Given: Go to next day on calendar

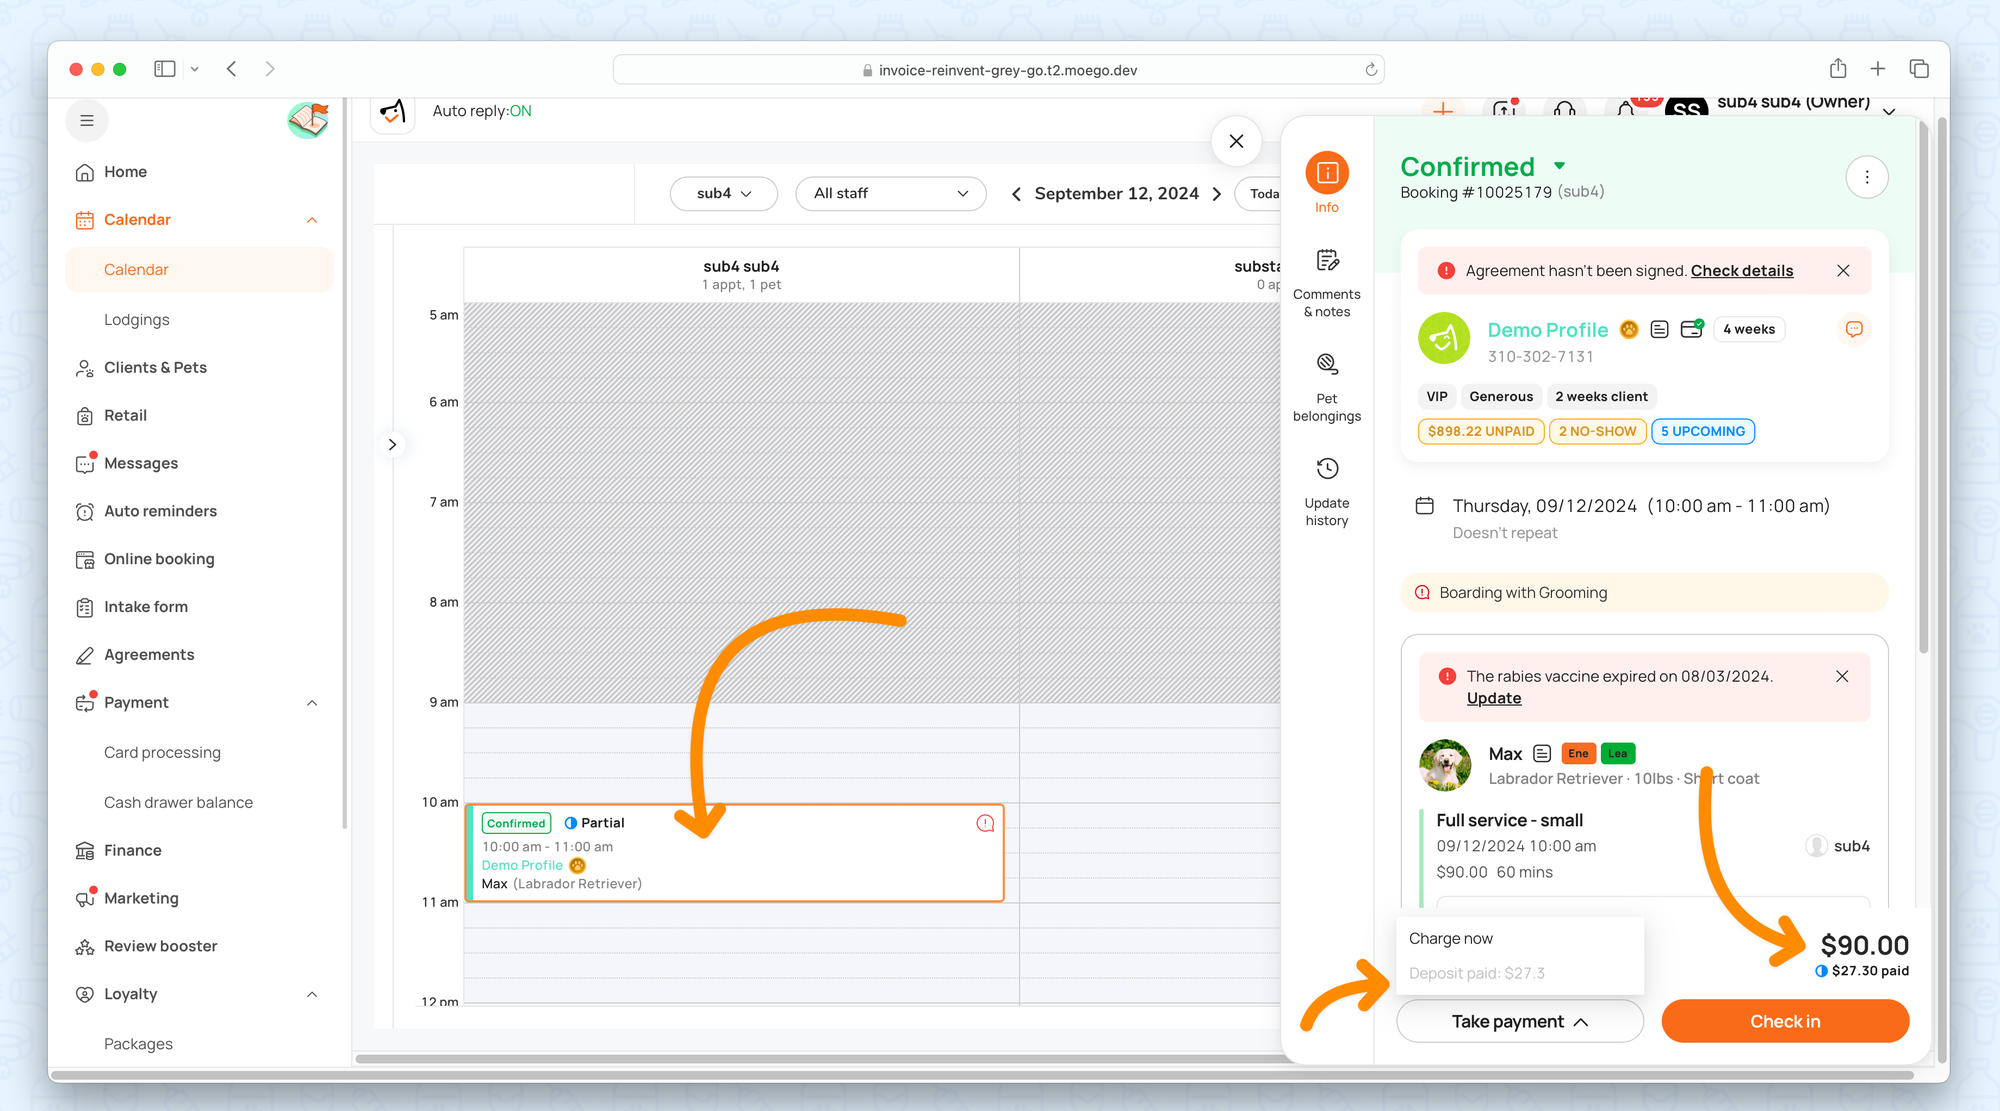Looking at the screenshot, I should [x=1217, y=194].
